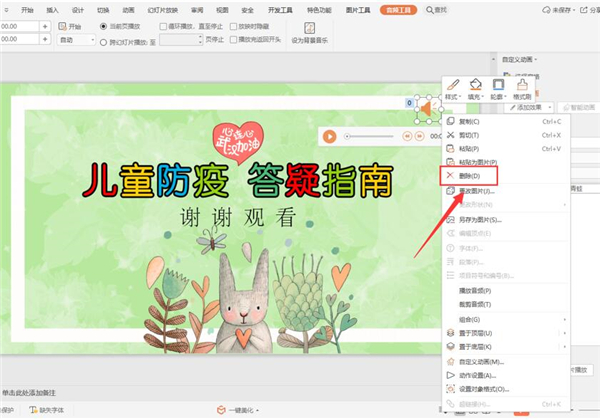Choose 删除(D) from the context menu
The image size is (600, 420).
click(469, 176)
